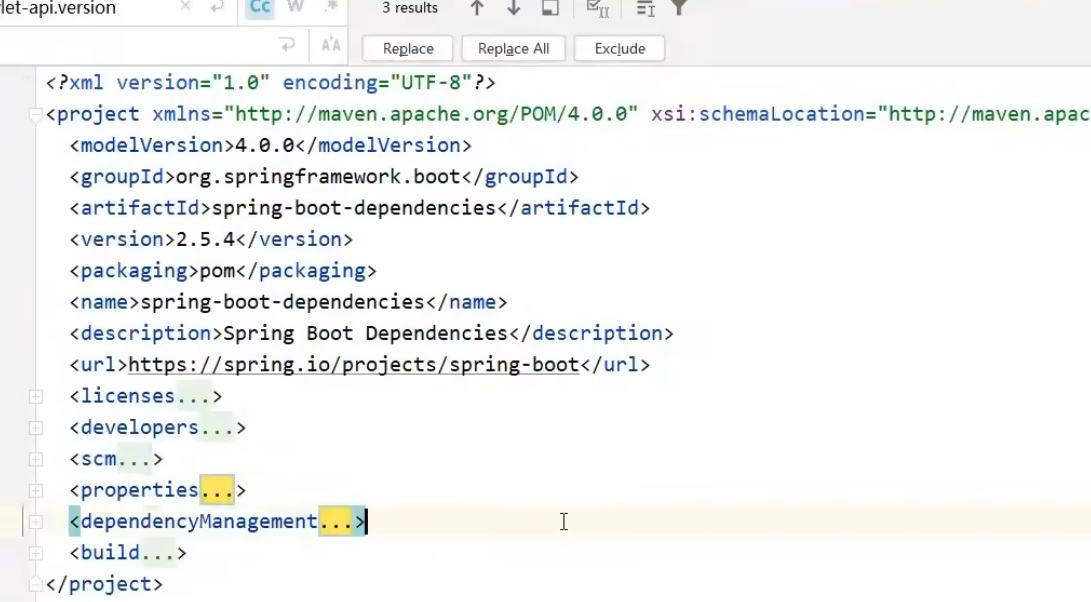Image resolution: width=1091 pixels, height=602 pixels.
Task: Open results in Find window icon
Action: [x=550, y=8]
